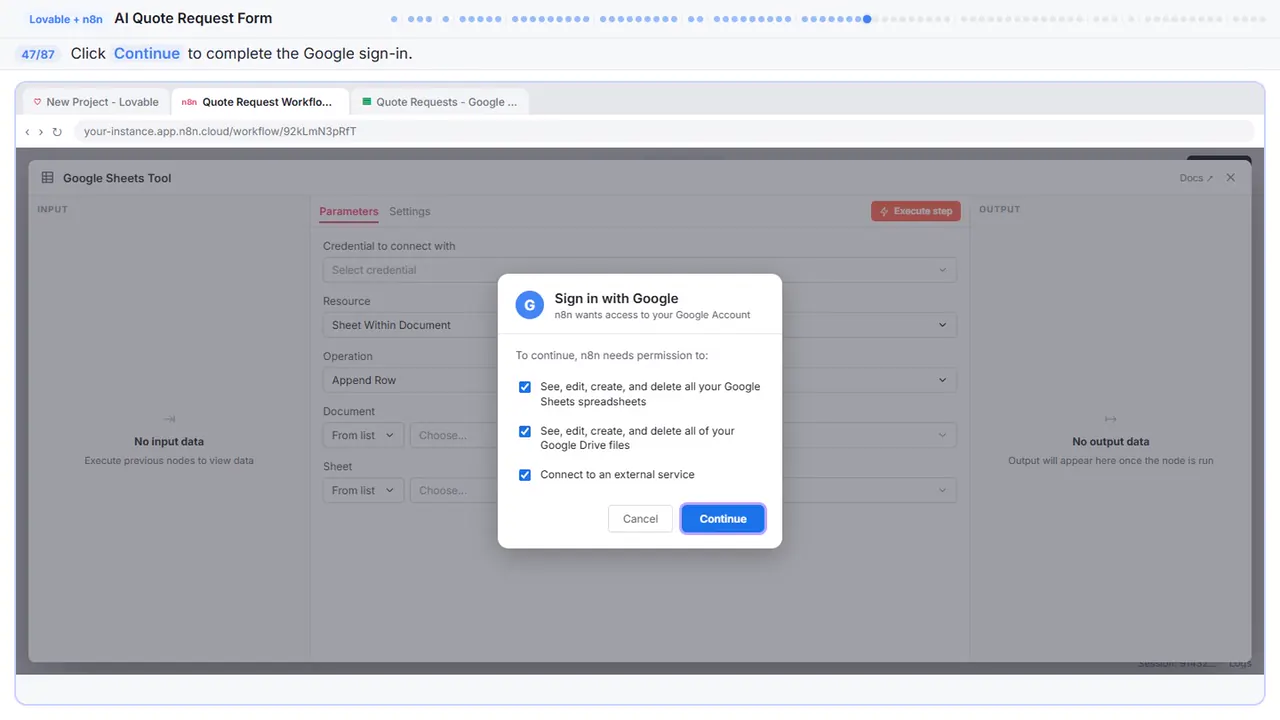The image size is (1280, 720).
Task: Reload the n8n workflow page
Action: pos(57,132)
